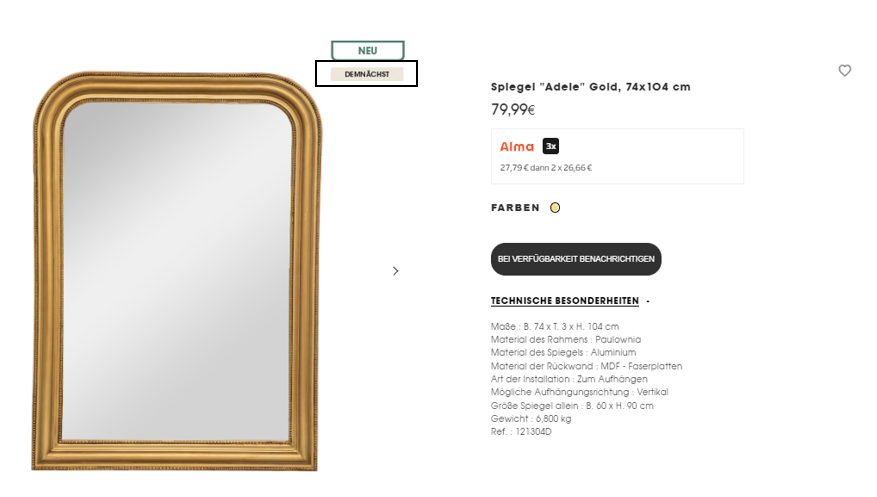The height and width of the screenshot is (497, 877).
Task: Click the Größe Spiegel allein line
Action: point(572,406)
